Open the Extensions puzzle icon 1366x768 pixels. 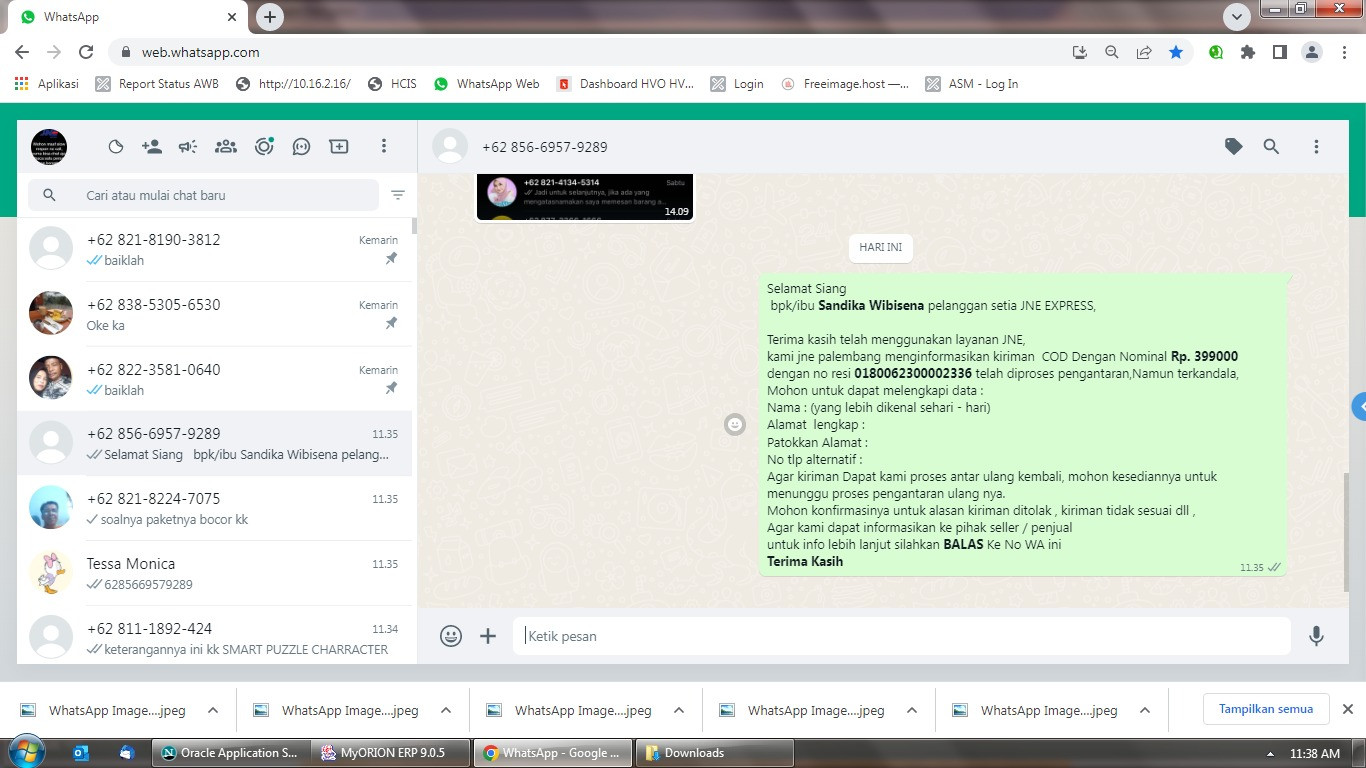tap(1248, 52)
